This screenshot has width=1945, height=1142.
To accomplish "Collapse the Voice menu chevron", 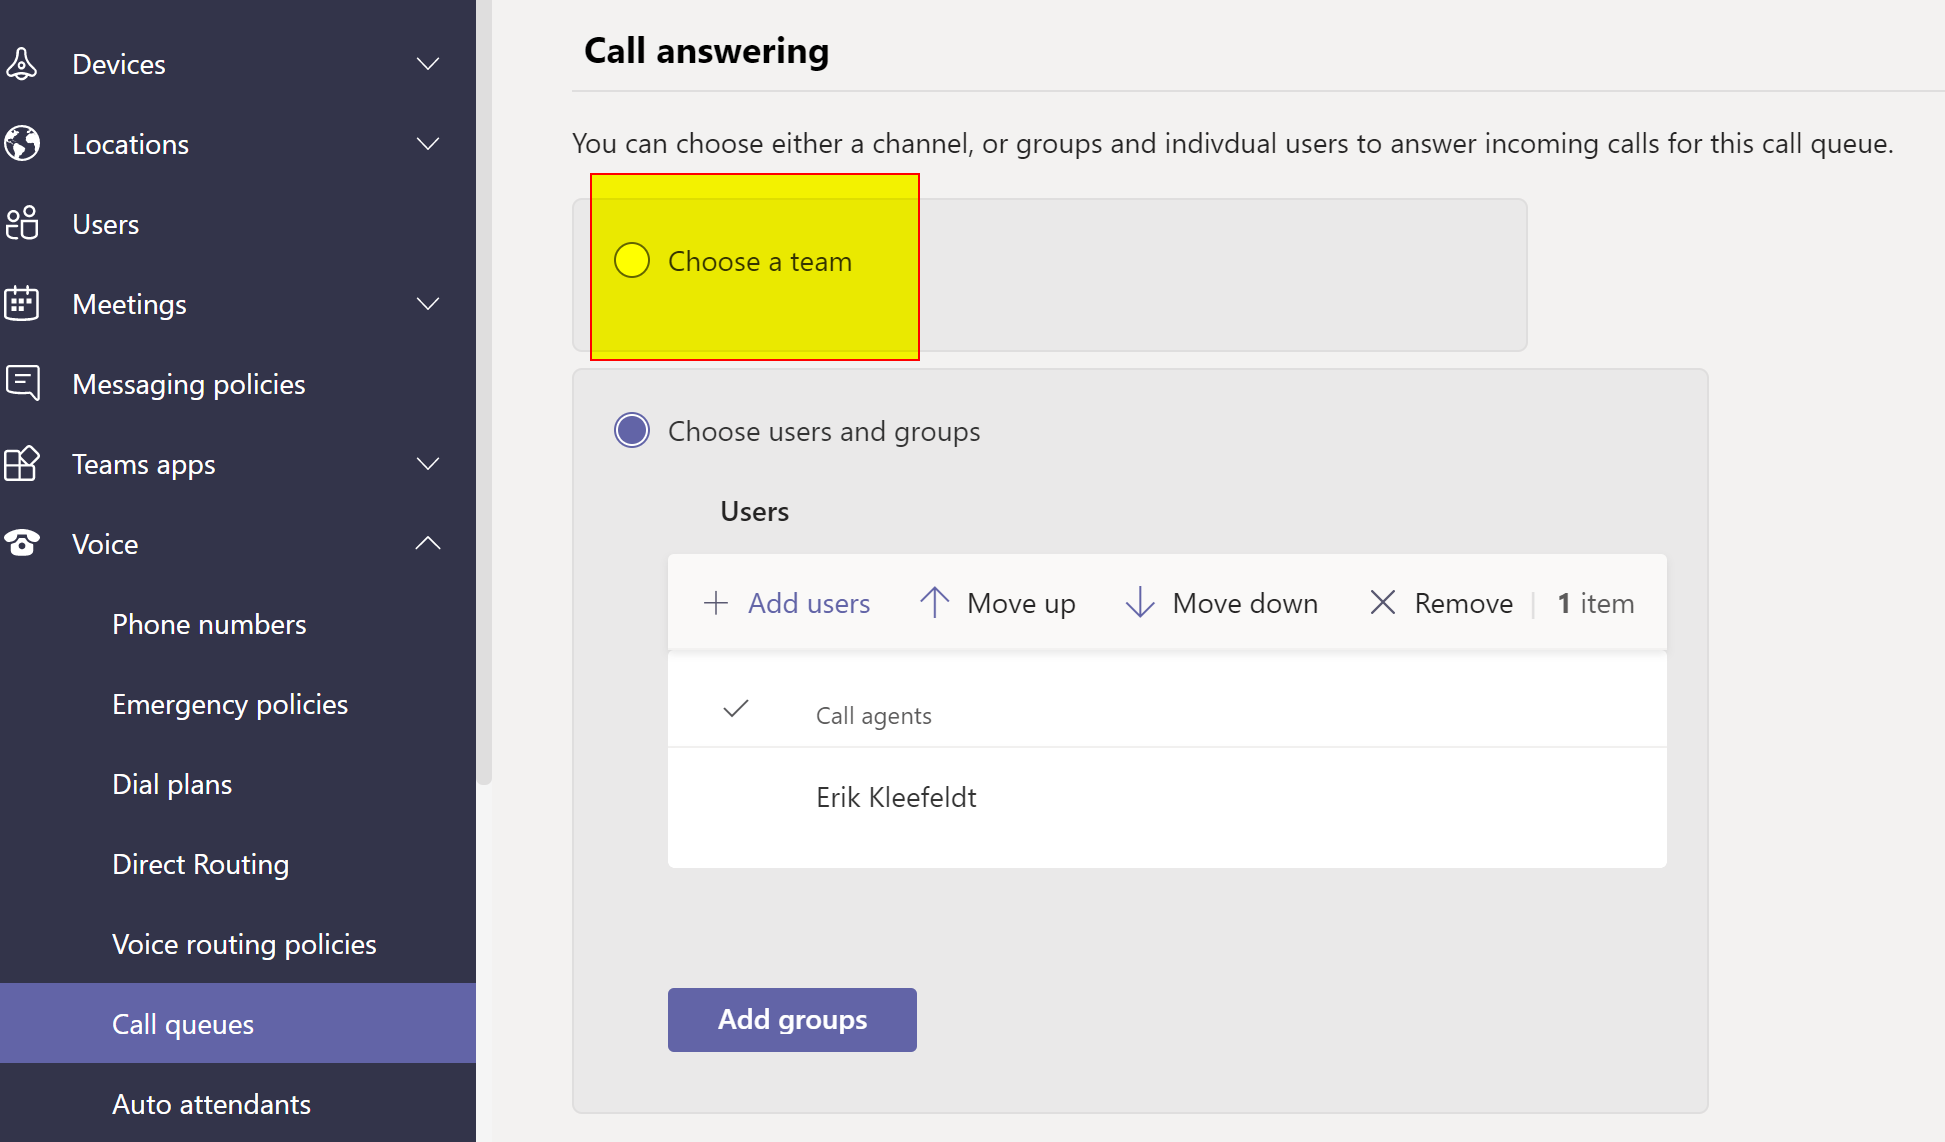I will point(428,544).
